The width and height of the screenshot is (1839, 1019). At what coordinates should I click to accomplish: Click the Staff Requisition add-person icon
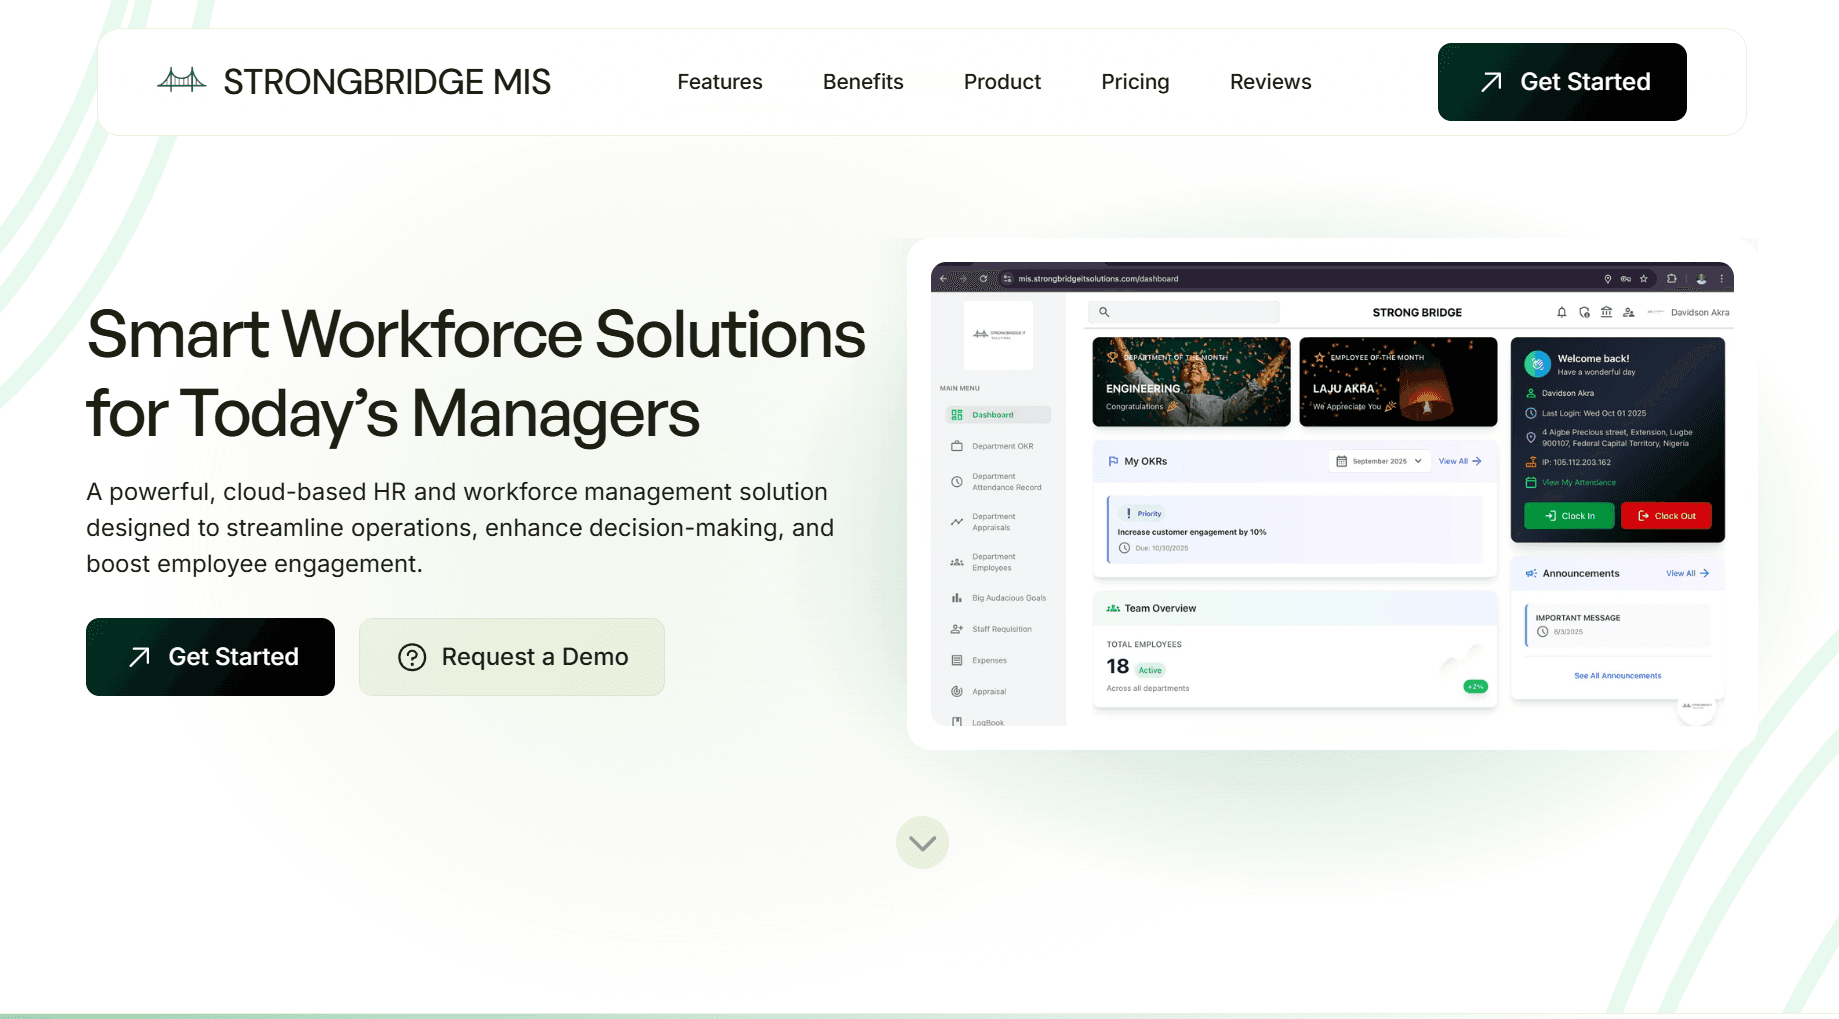click(957, 629)
